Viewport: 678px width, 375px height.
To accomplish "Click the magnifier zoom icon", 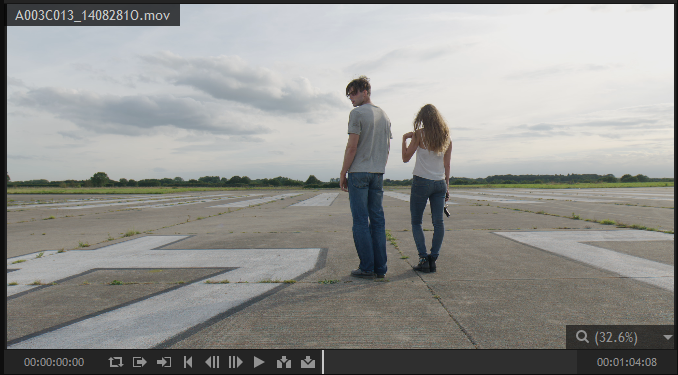I will coord(582,337).
